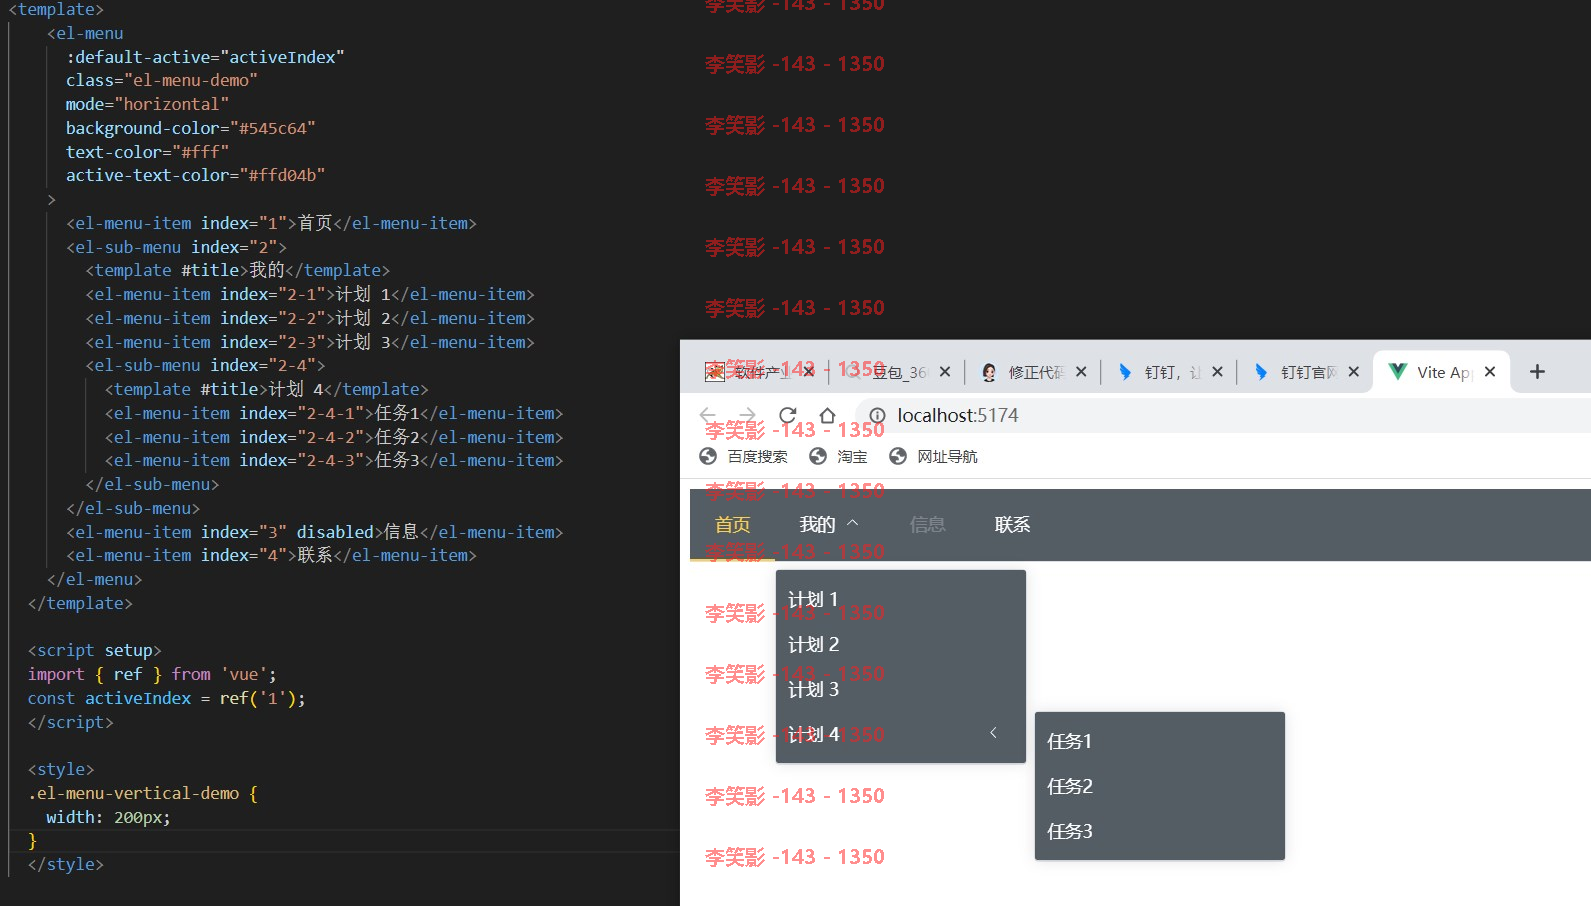The width and height of the screenshot is (1591, 906).
Task: Click the script setup tag line
Action: coord(94,650)
